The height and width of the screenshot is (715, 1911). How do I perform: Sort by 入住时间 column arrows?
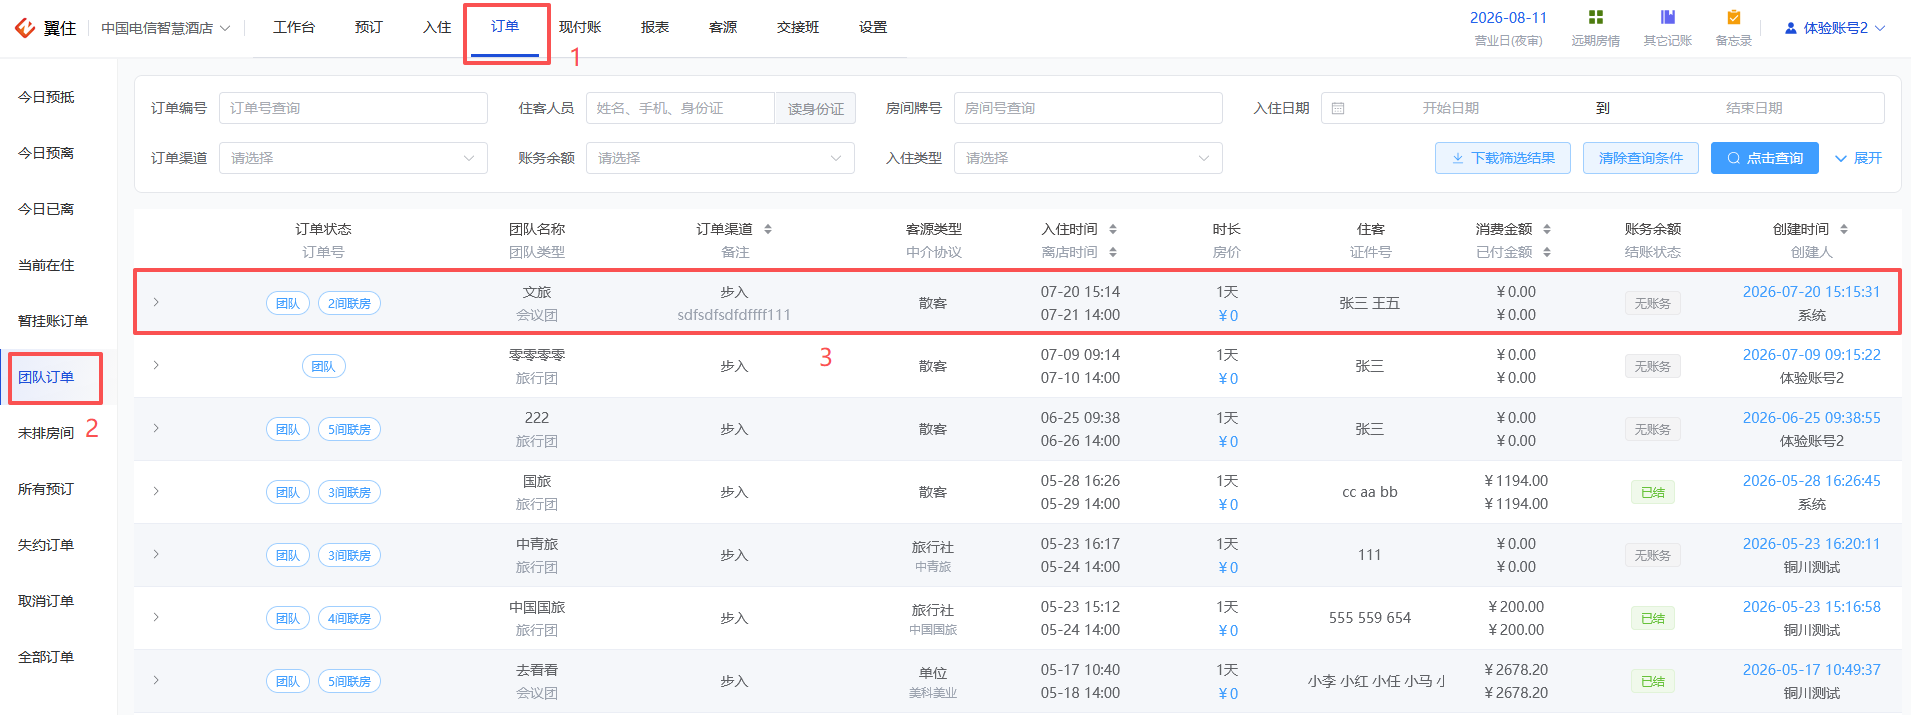click(x=1113, y=229)
